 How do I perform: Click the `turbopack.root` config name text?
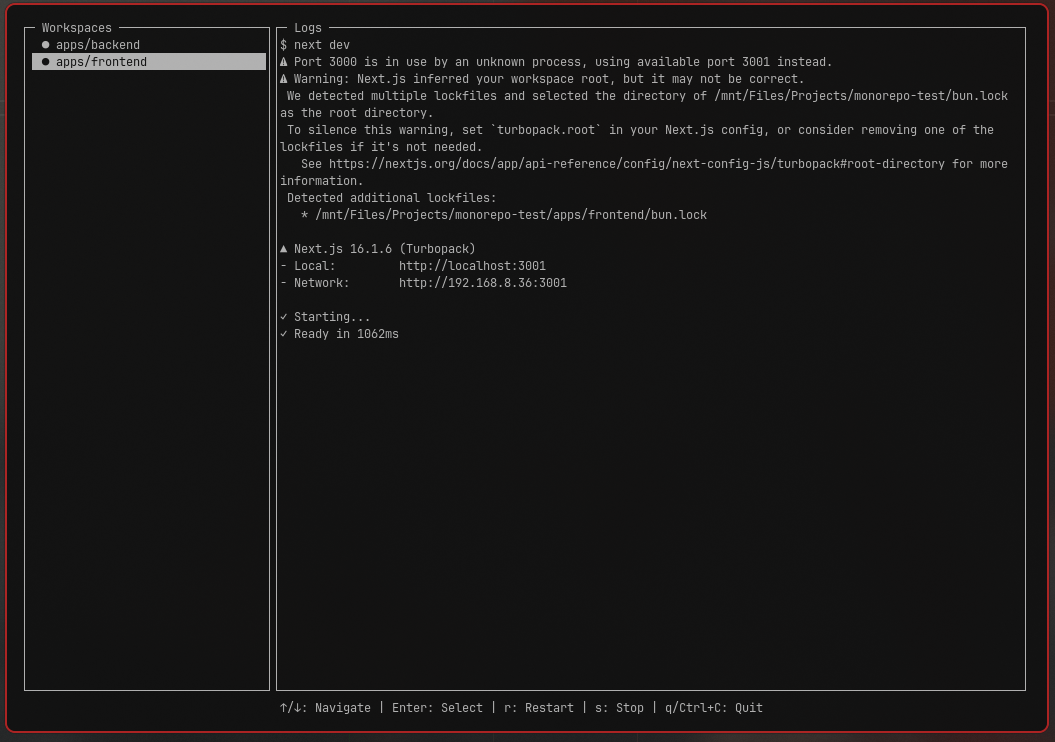pyautogui.click(x=546, y=130)
